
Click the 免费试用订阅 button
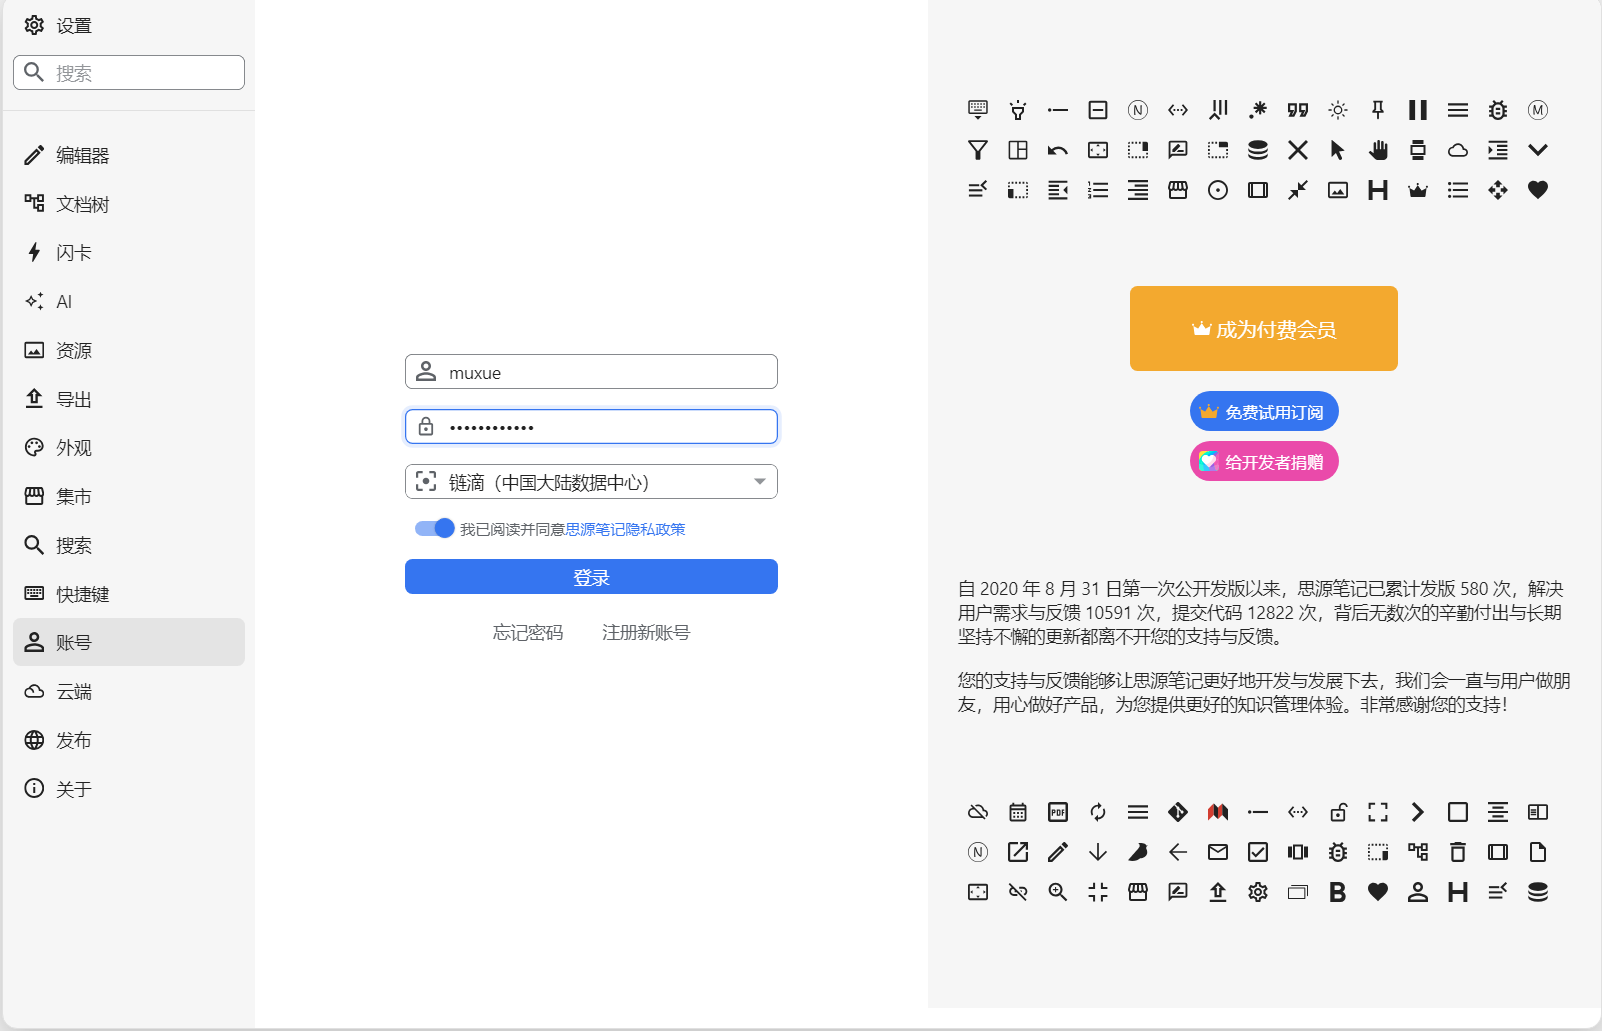1264,412
